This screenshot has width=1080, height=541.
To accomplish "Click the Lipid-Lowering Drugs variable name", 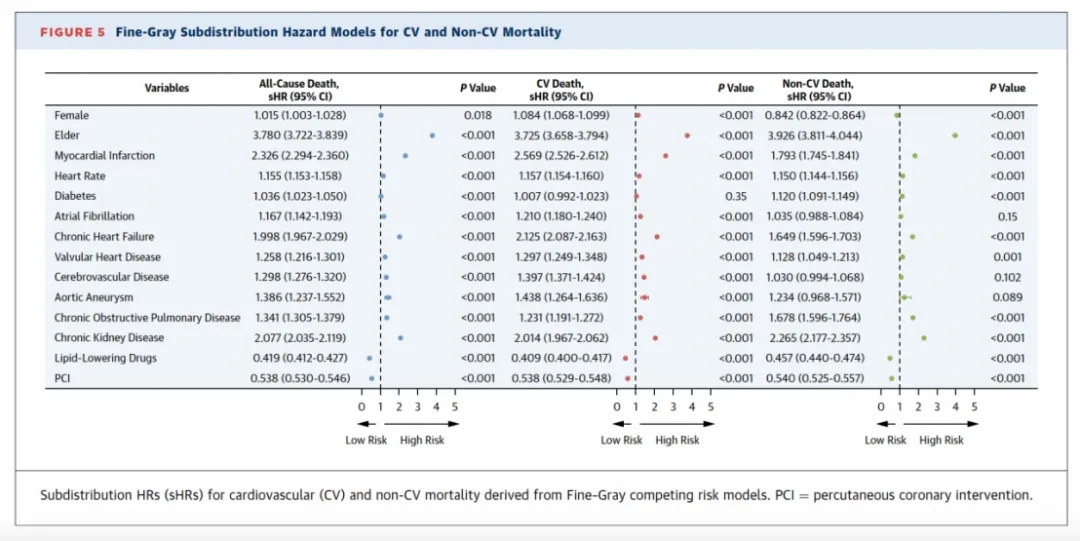I will [x=105, y=358].
